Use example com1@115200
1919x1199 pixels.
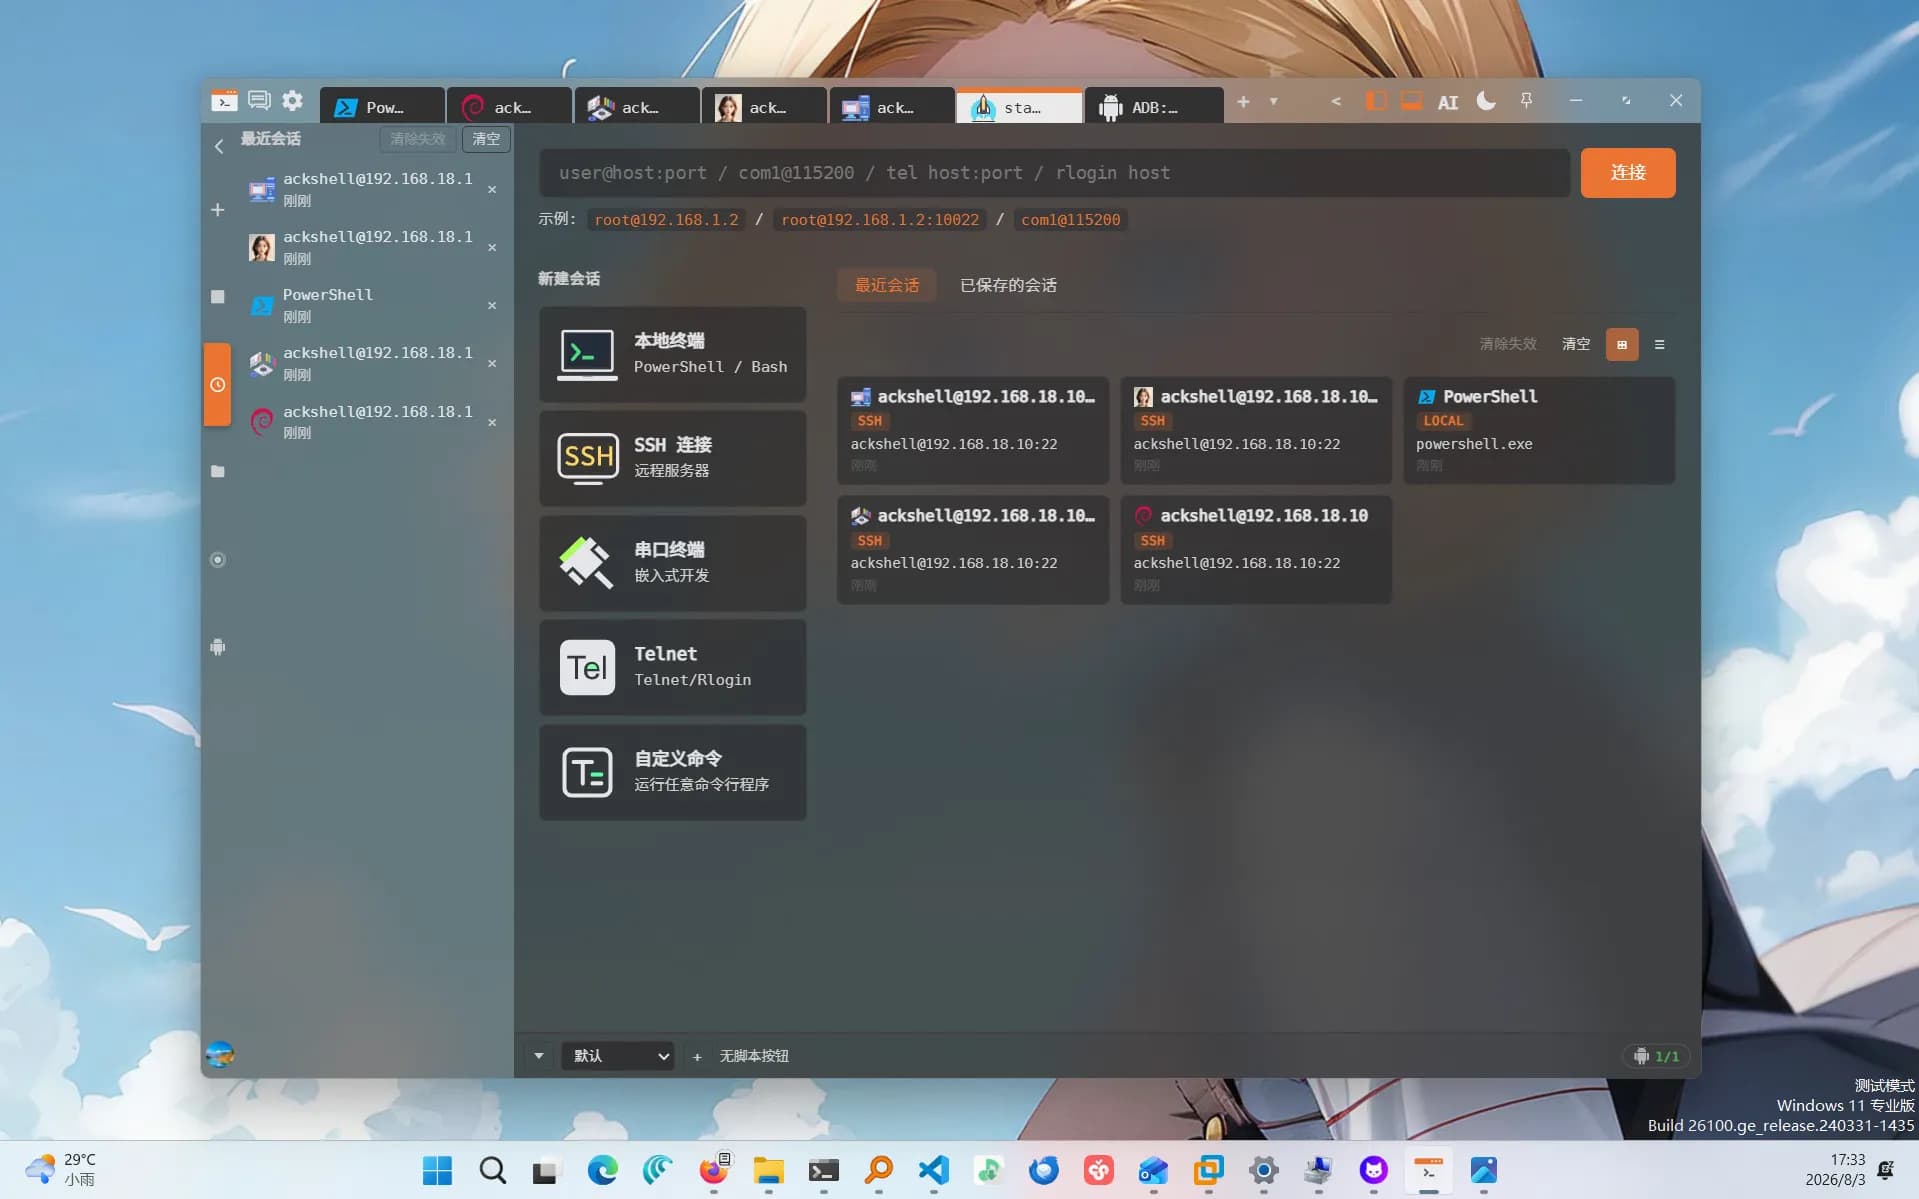[x=1070, y=220]
